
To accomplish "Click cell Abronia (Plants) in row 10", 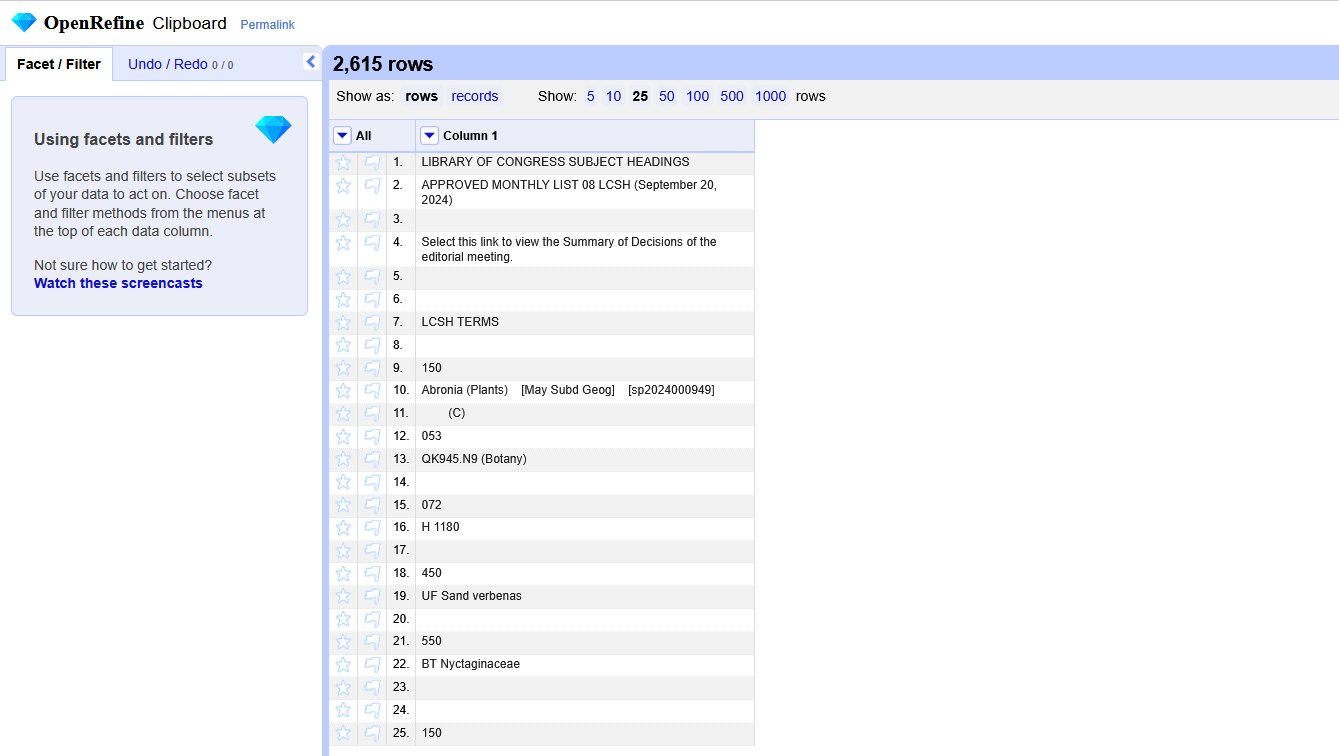I will pos(585,390).
